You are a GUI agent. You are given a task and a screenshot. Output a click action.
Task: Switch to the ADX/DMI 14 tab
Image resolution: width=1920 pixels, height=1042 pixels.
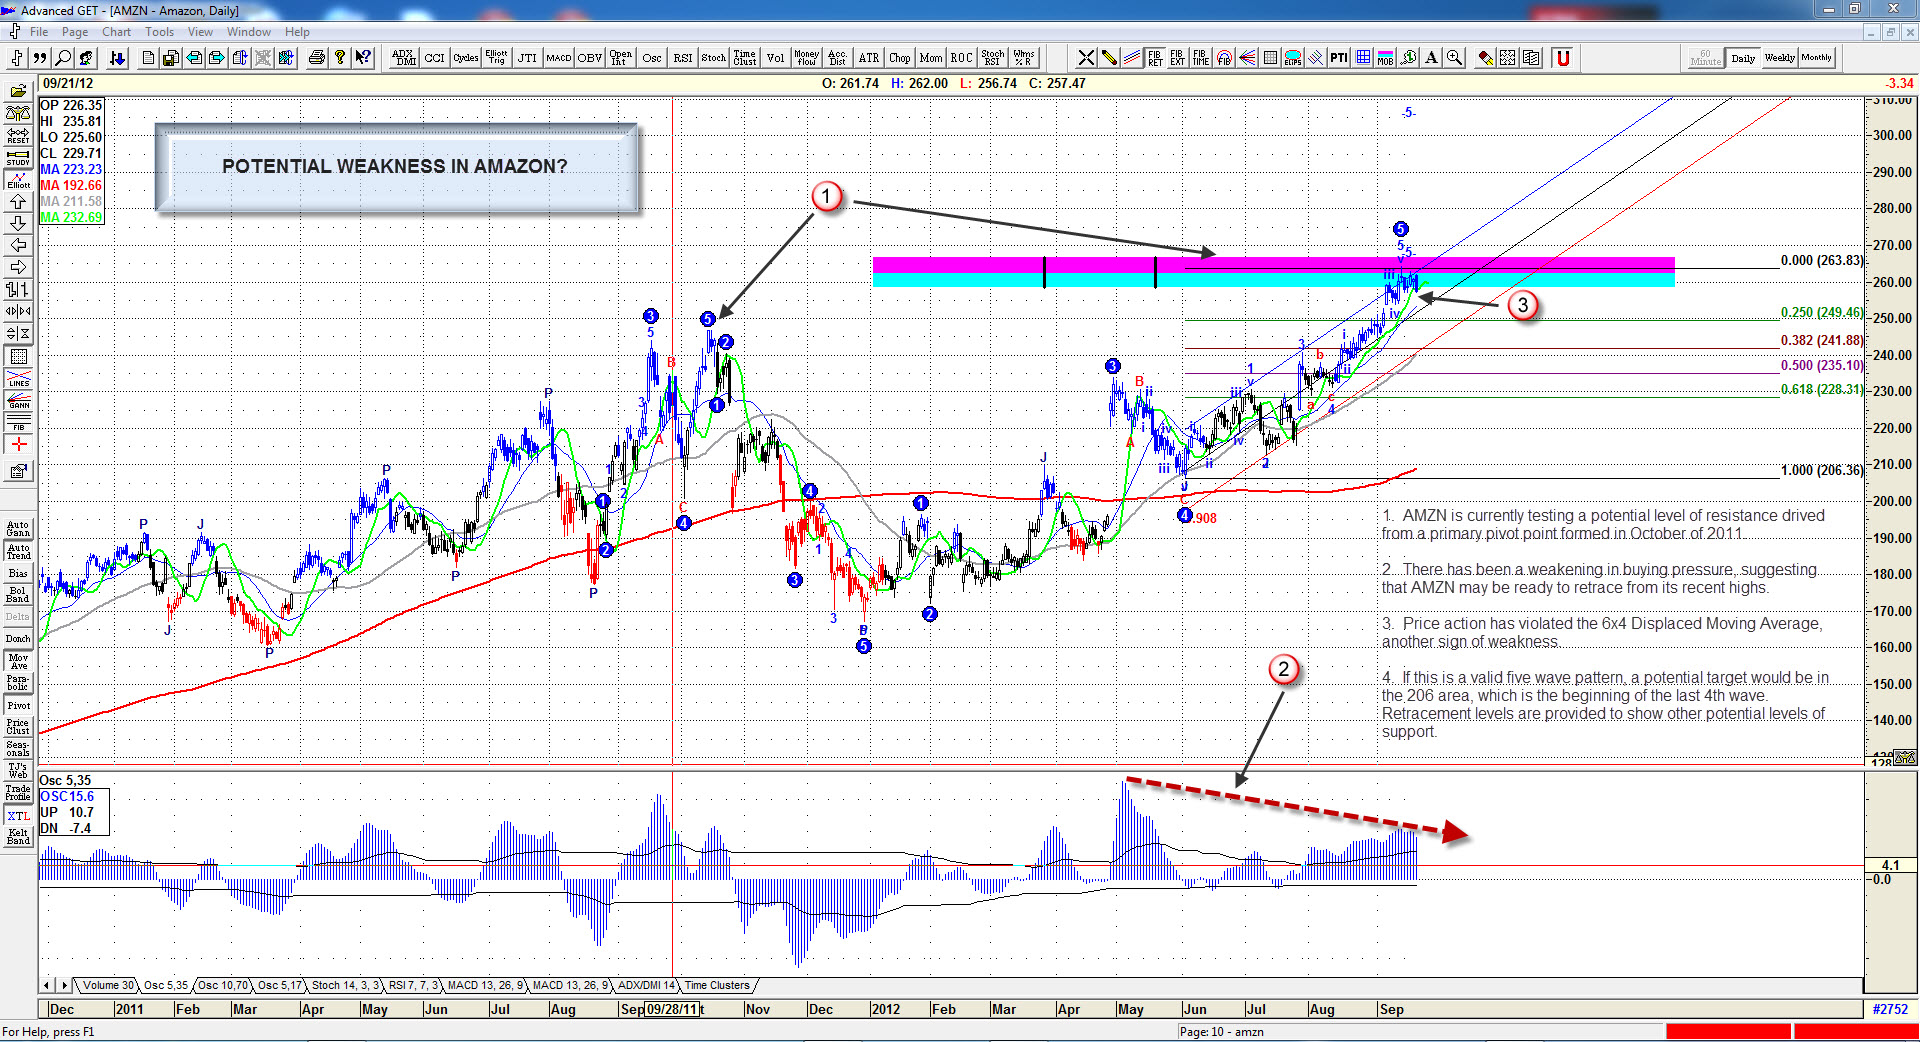646,986
